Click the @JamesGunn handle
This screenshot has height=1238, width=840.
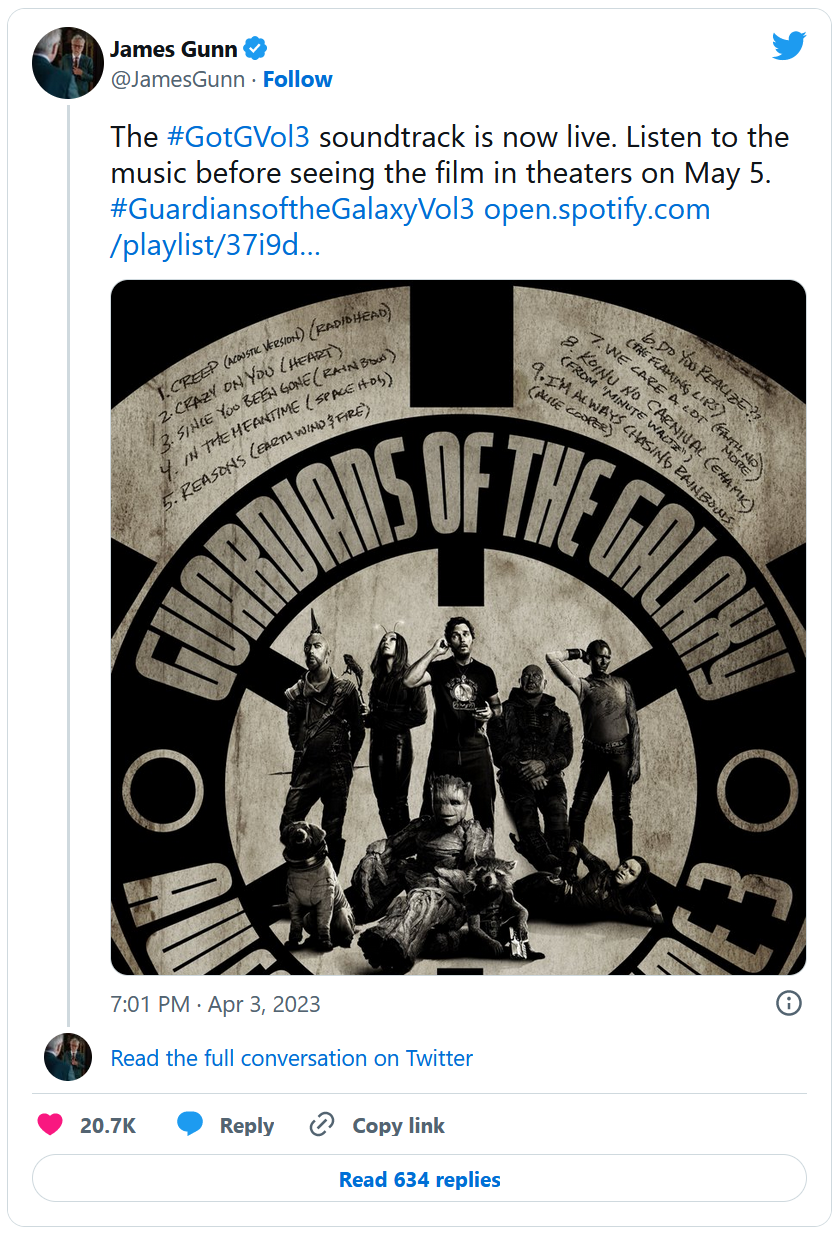tap(177, 80)
